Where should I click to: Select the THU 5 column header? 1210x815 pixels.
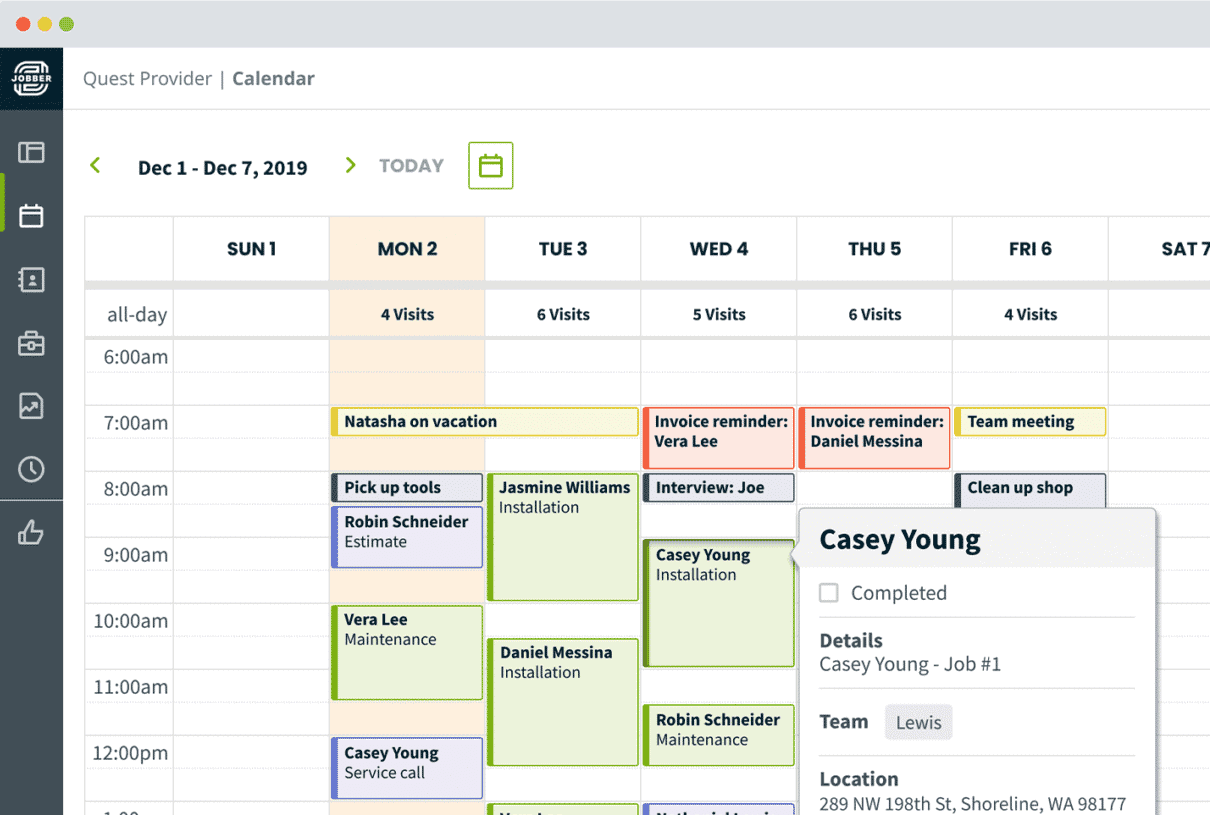click(874, 249)
